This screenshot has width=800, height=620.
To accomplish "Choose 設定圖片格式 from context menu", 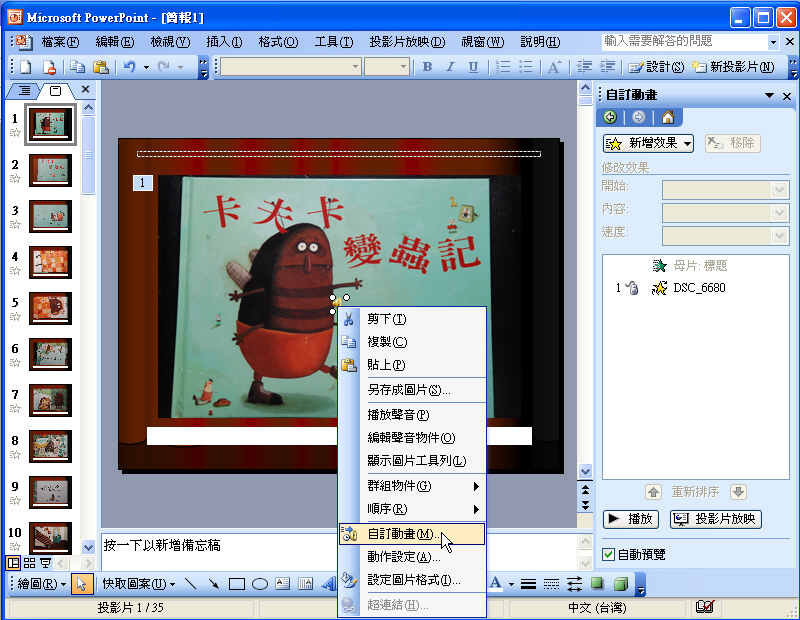I will point(412,580).
